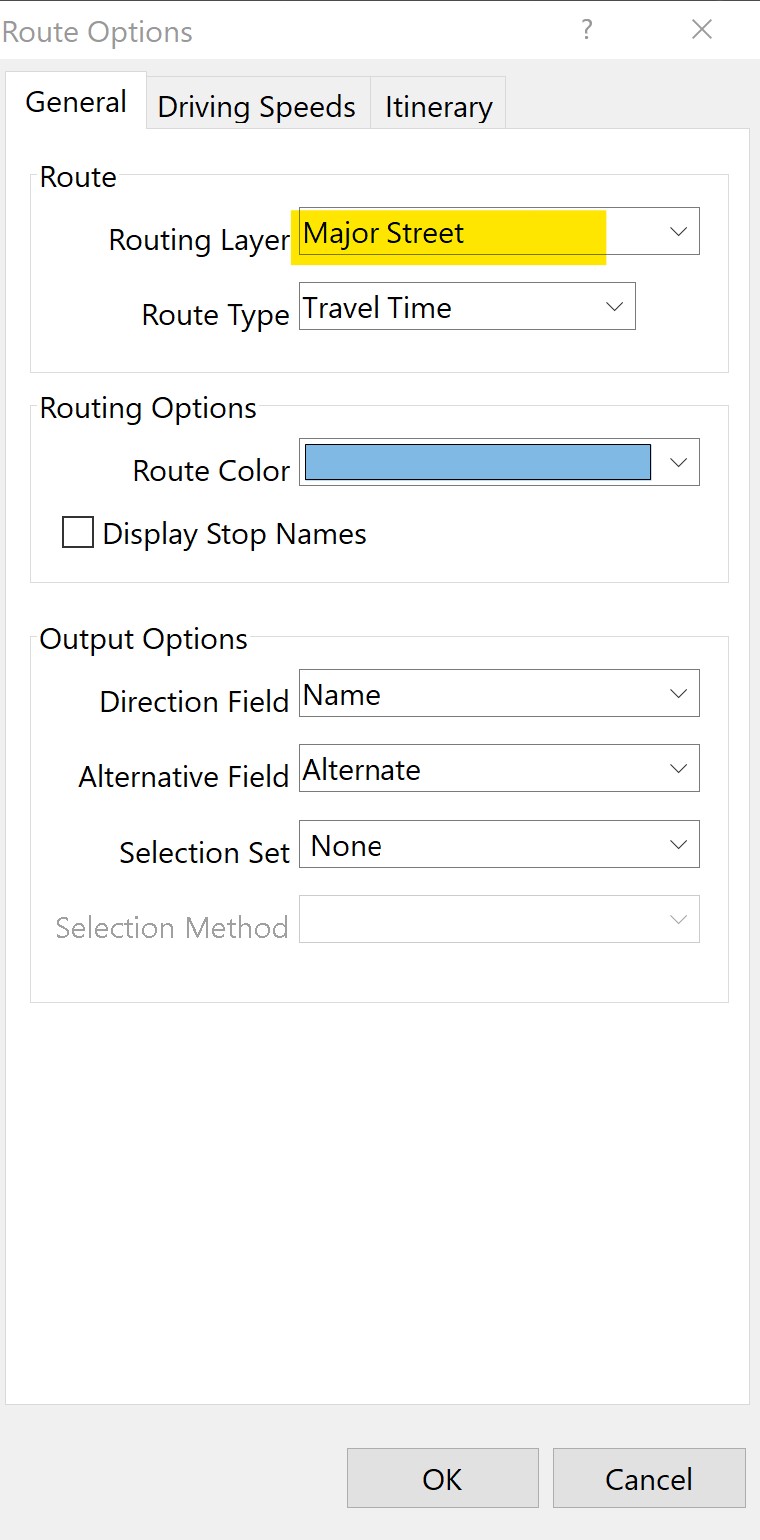The height and width of the screenshot is (1540, 760).
Task: Open the Selection Set dropdown arrow
Action: pos(678,845)
